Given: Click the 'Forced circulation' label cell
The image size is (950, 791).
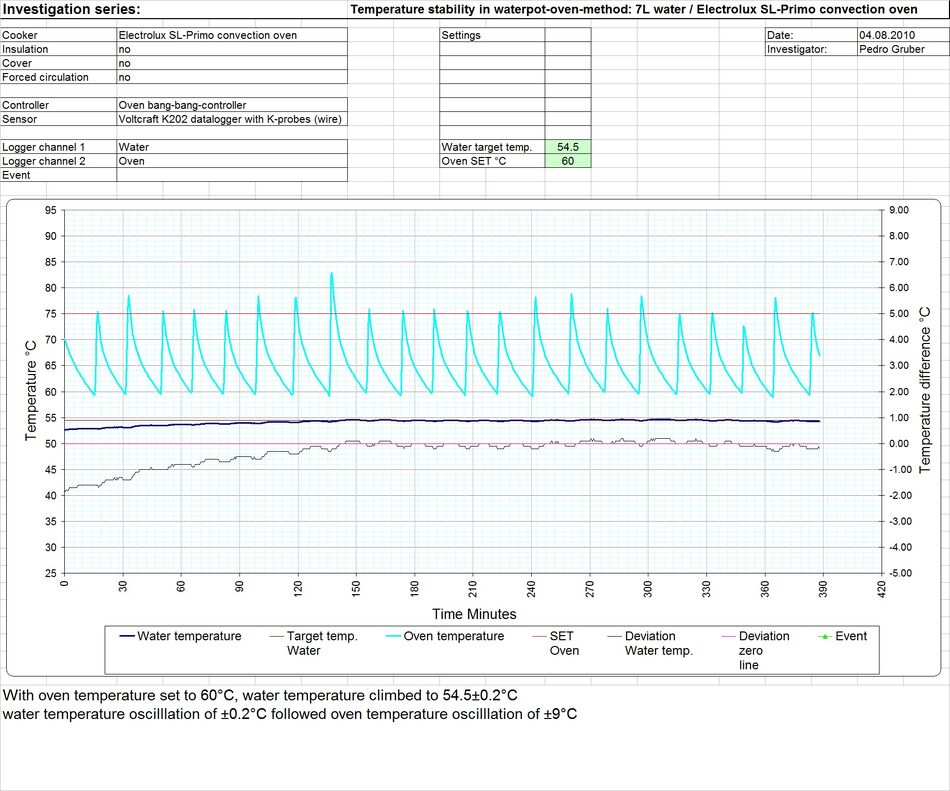Looking at the screenshot, I should click(59, 77).
